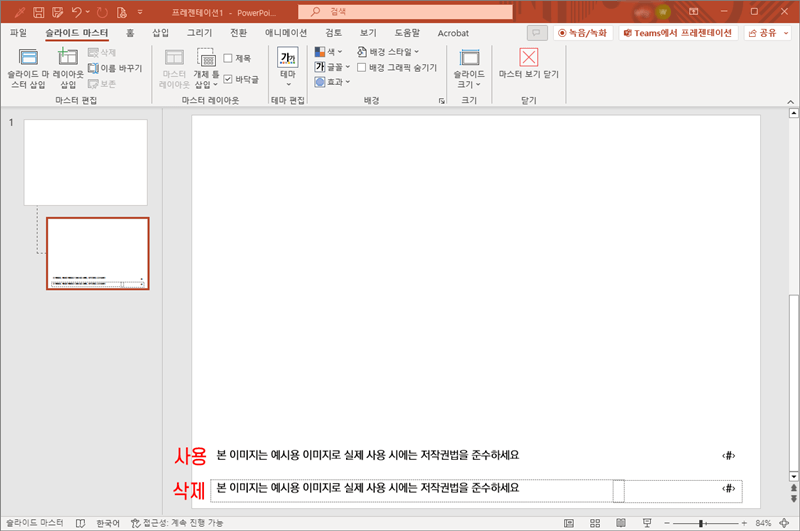Open 개체 틀 삽입 placeholder dropdown
The image size is (800, 531).
click(x=206, y=68)
